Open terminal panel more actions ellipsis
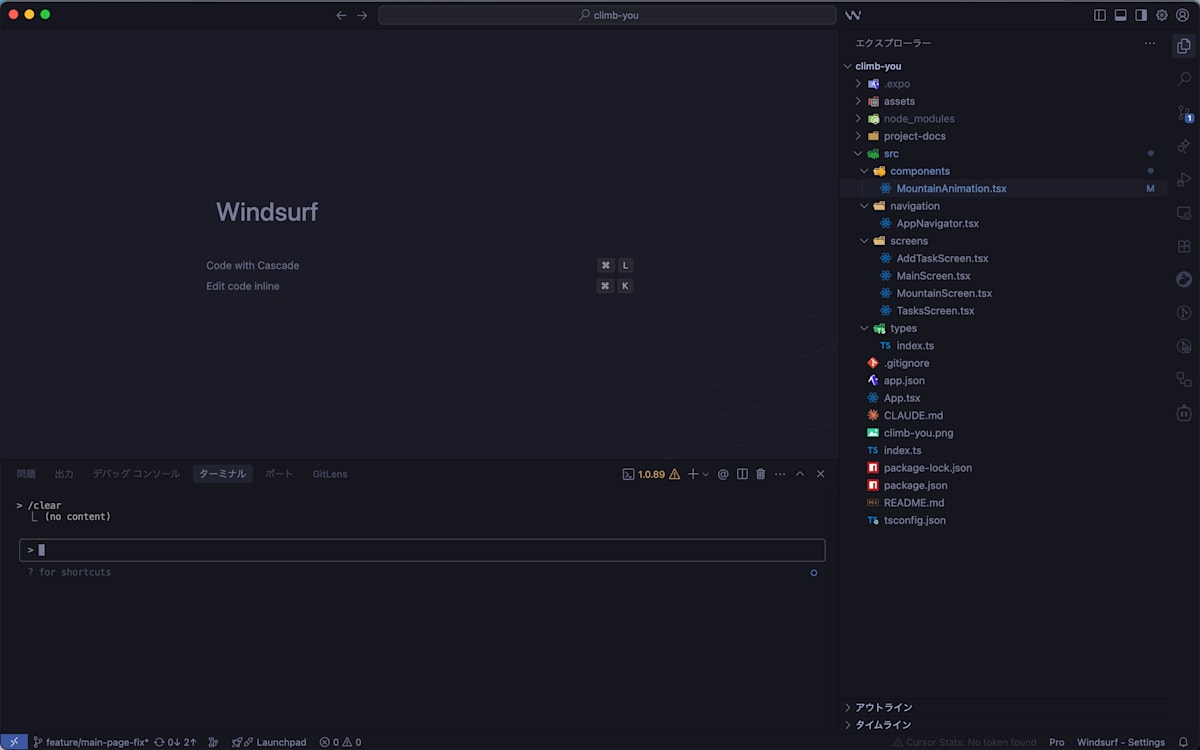1200x750 pixels. pyautogui.click(x=780, y=474)
